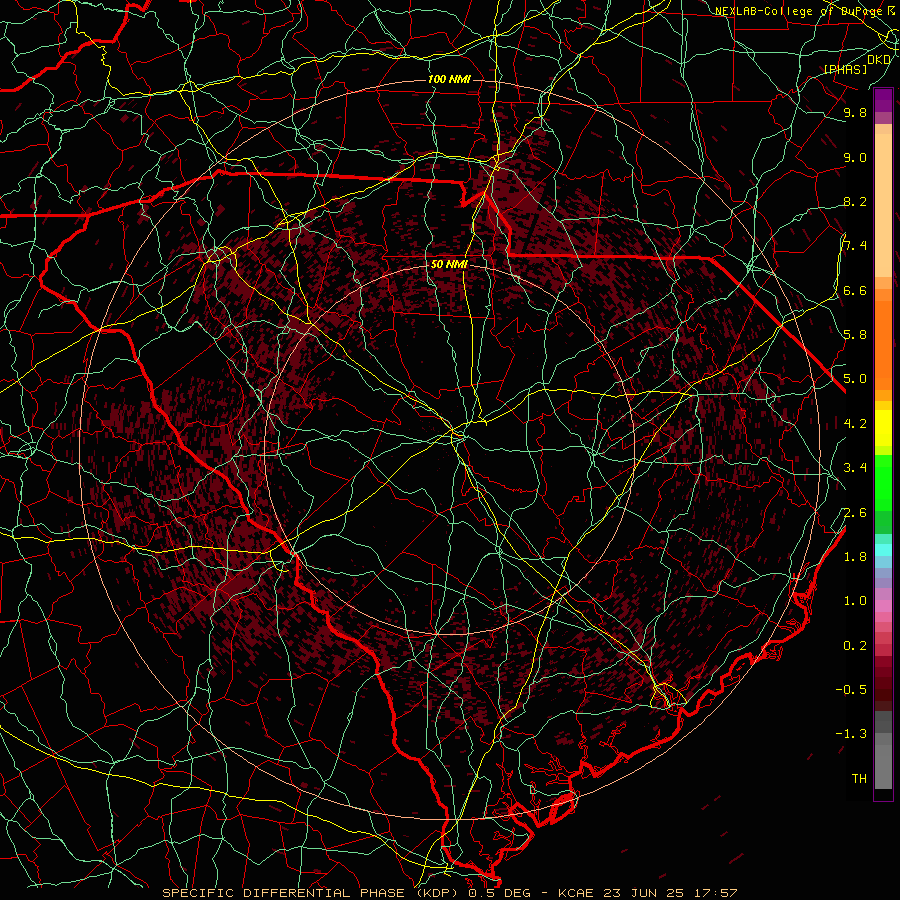This screenshot has height=900, width=900.
Task: Pick the purple swatch at the legend top
Action: 883,100
